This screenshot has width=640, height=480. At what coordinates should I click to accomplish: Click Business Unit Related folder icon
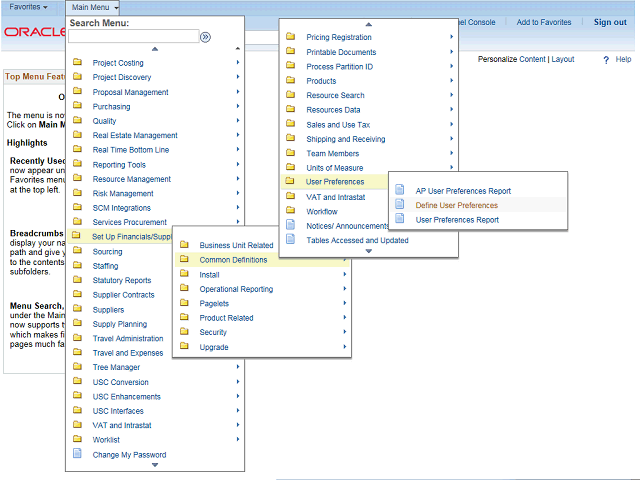click(184, 244)
